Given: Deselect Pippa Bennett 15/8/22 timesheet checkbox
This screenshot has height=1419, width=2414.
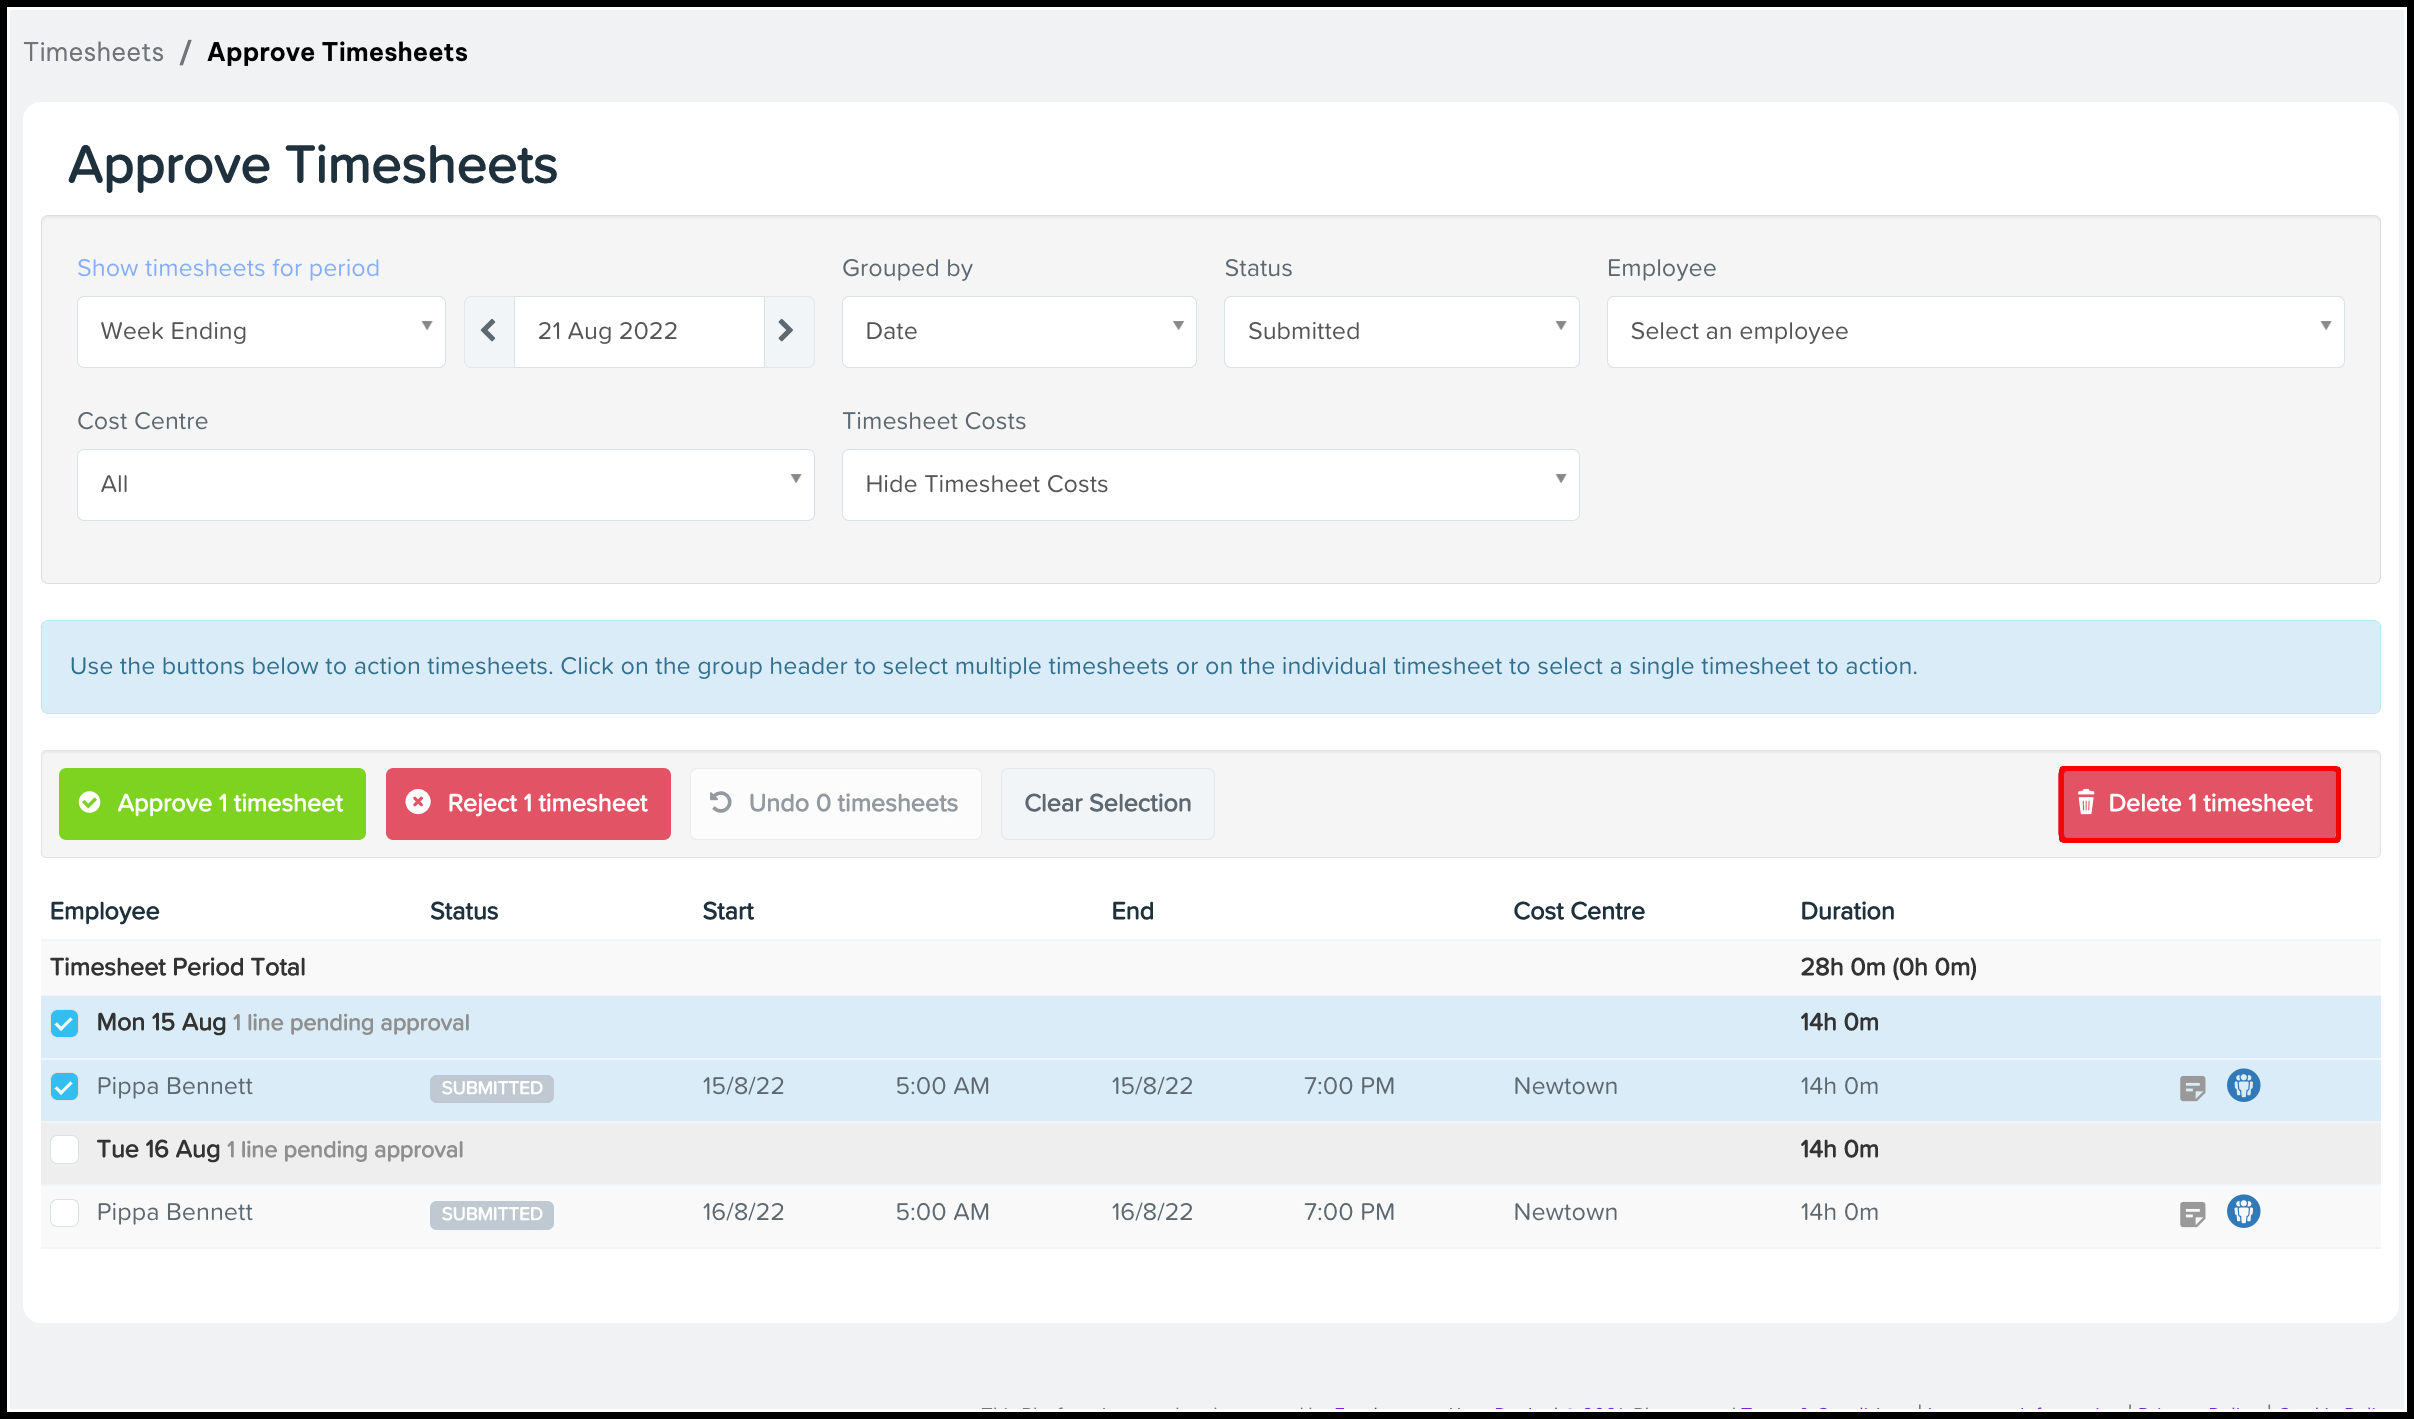Looking at the screenshot, I should pyautogui.click(x=65, y=1087).
